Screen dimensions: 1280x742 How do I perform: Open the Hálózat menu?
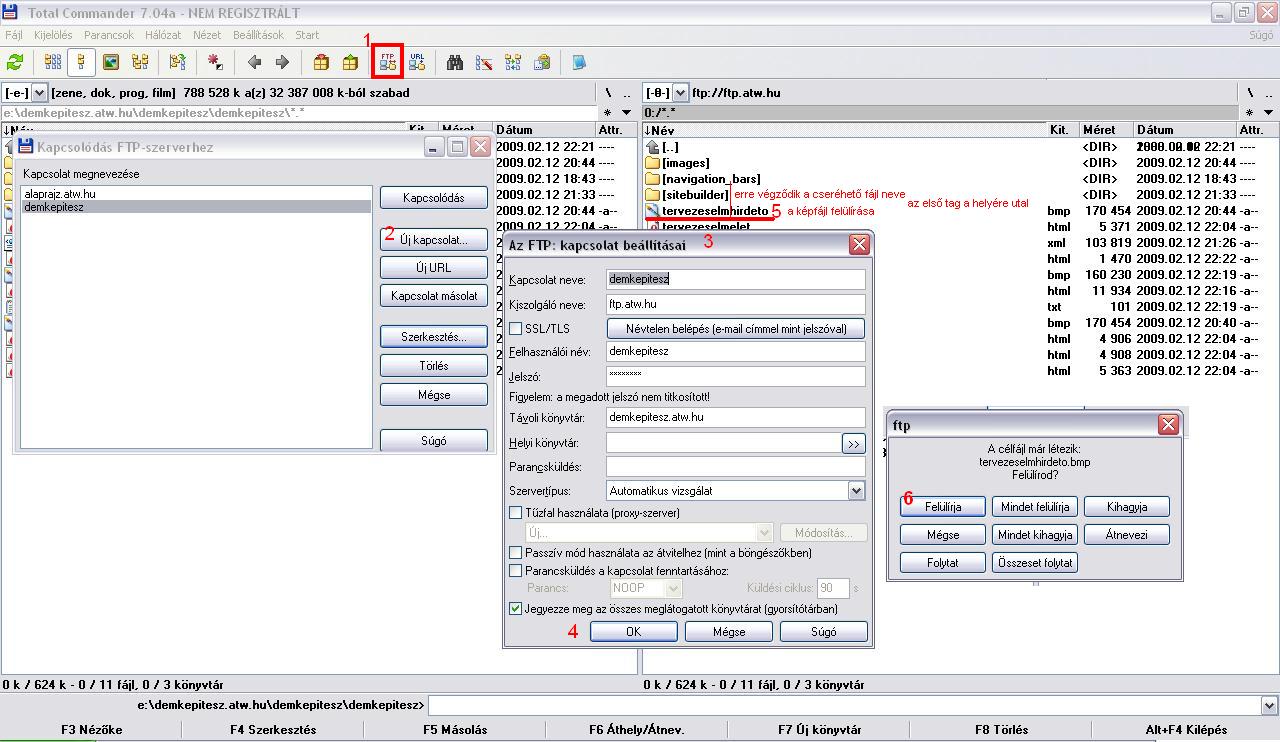(x=163, y=35)
